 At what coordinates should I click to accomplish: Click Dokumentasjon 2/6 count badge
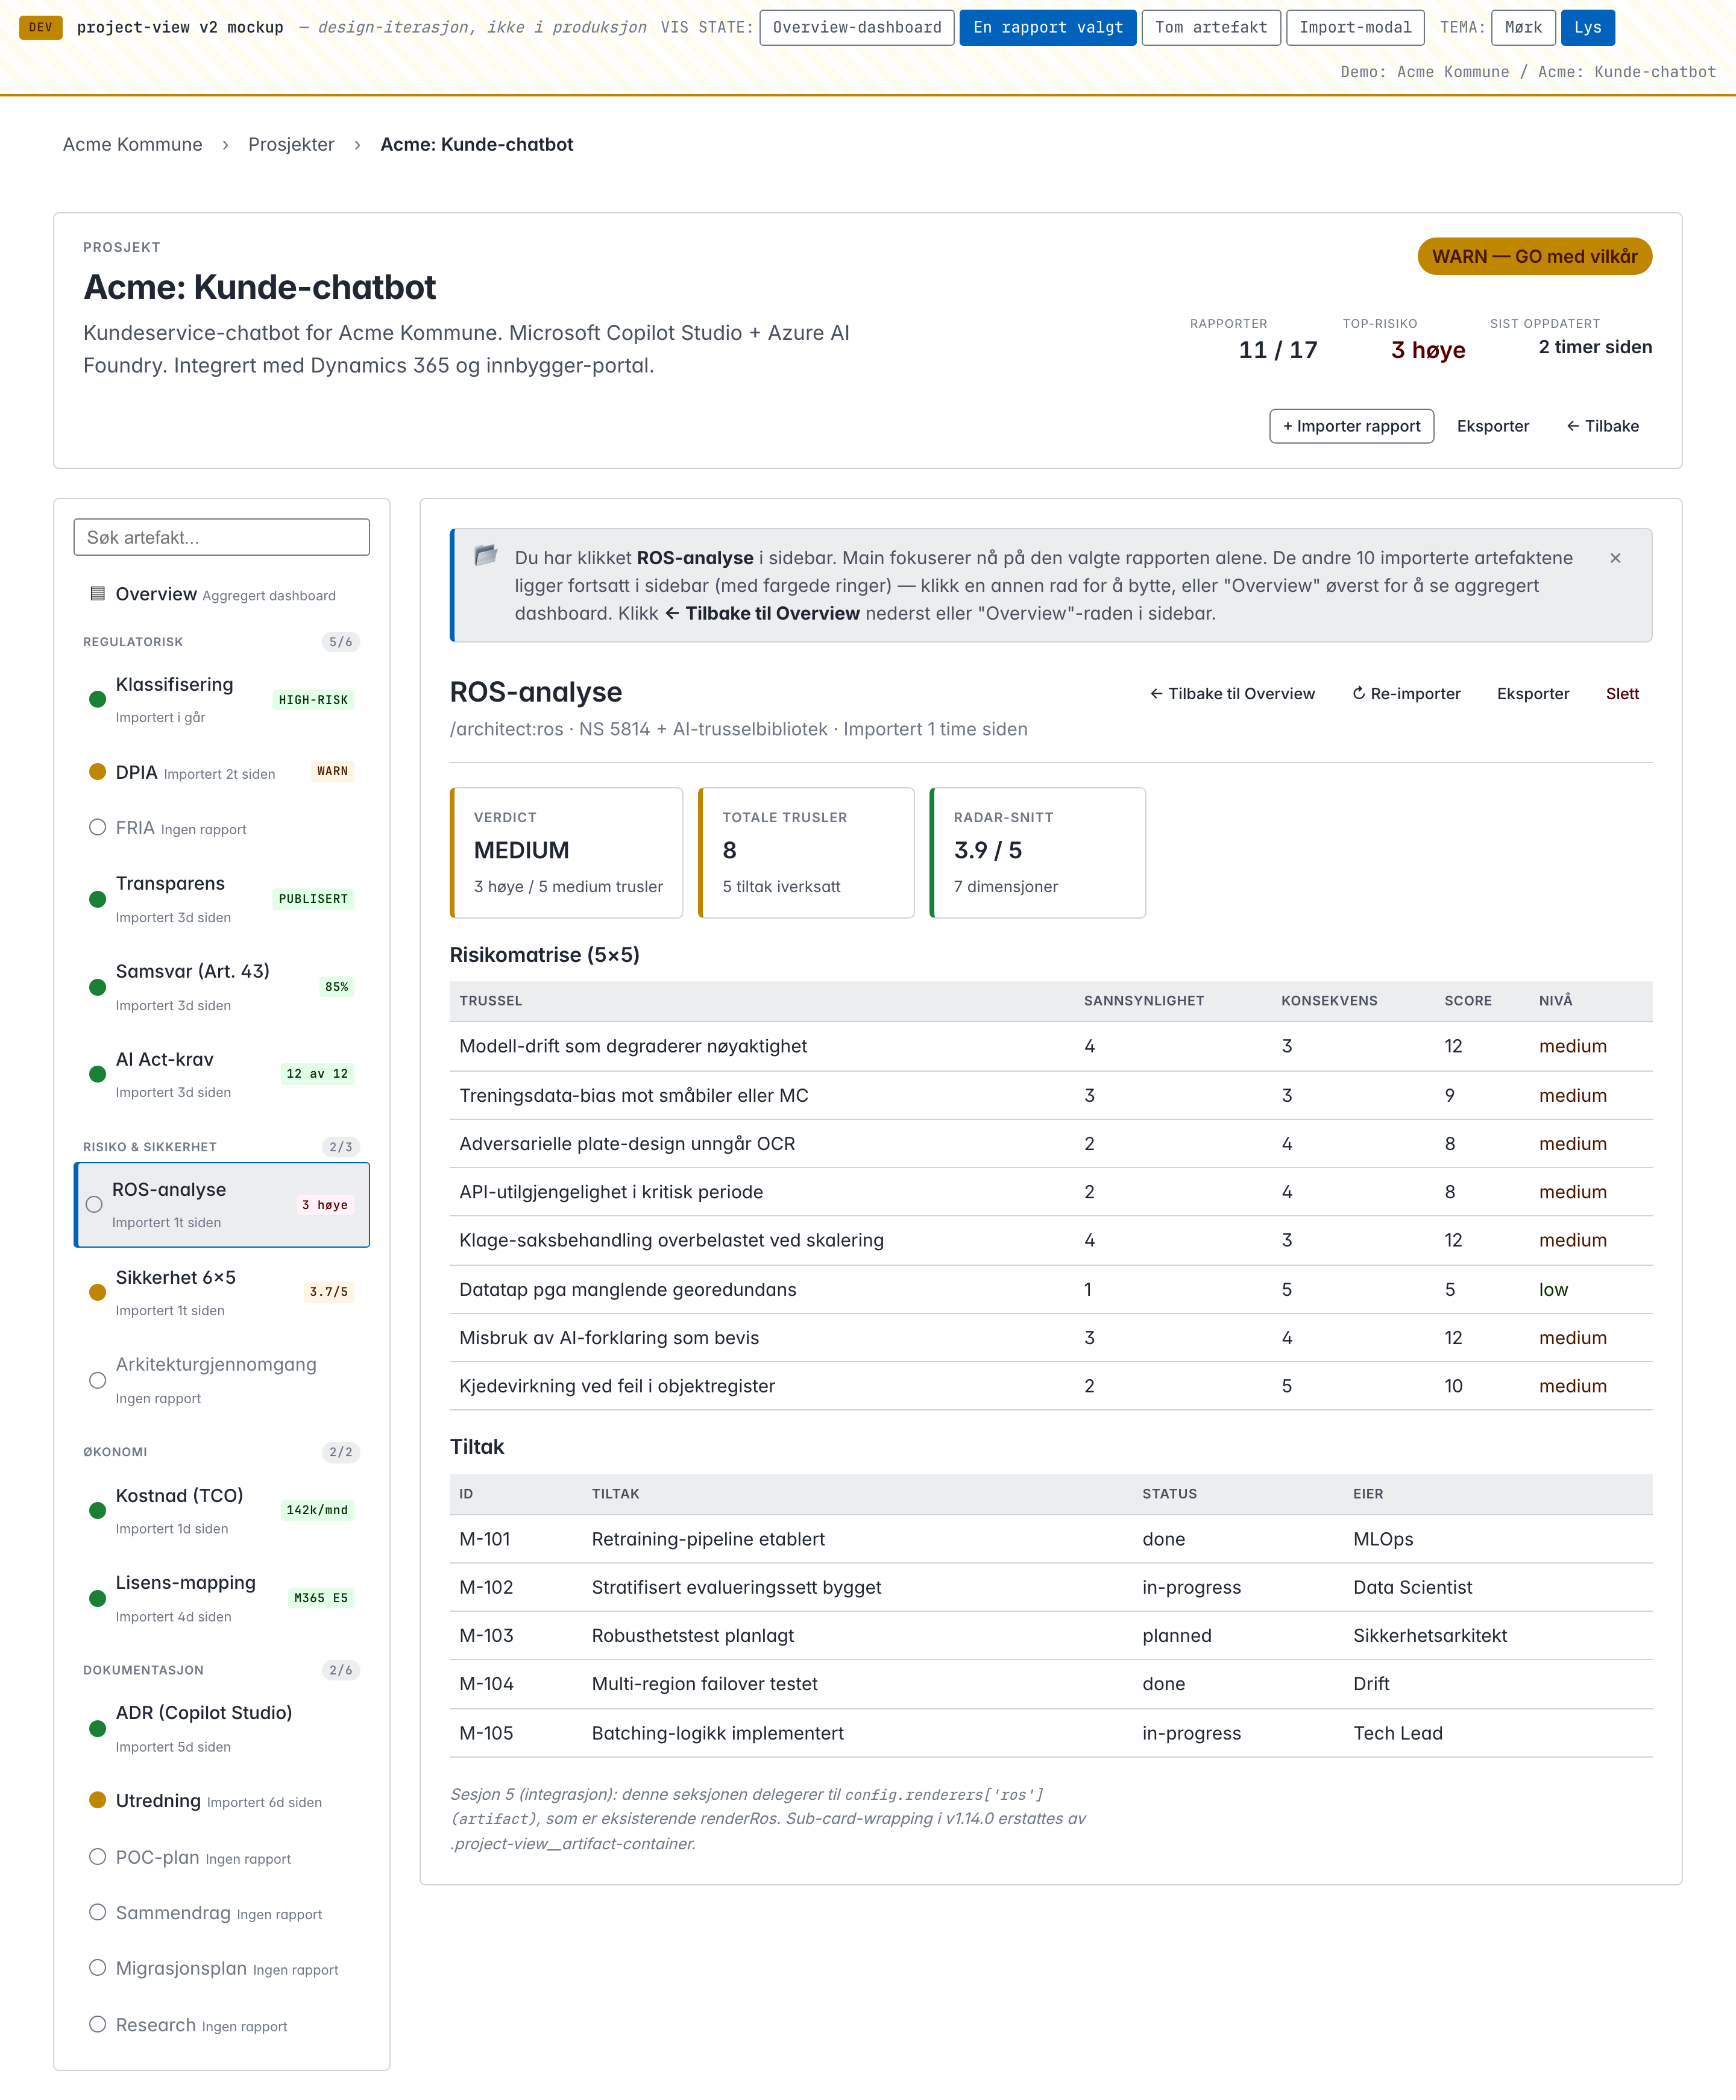340,1670
